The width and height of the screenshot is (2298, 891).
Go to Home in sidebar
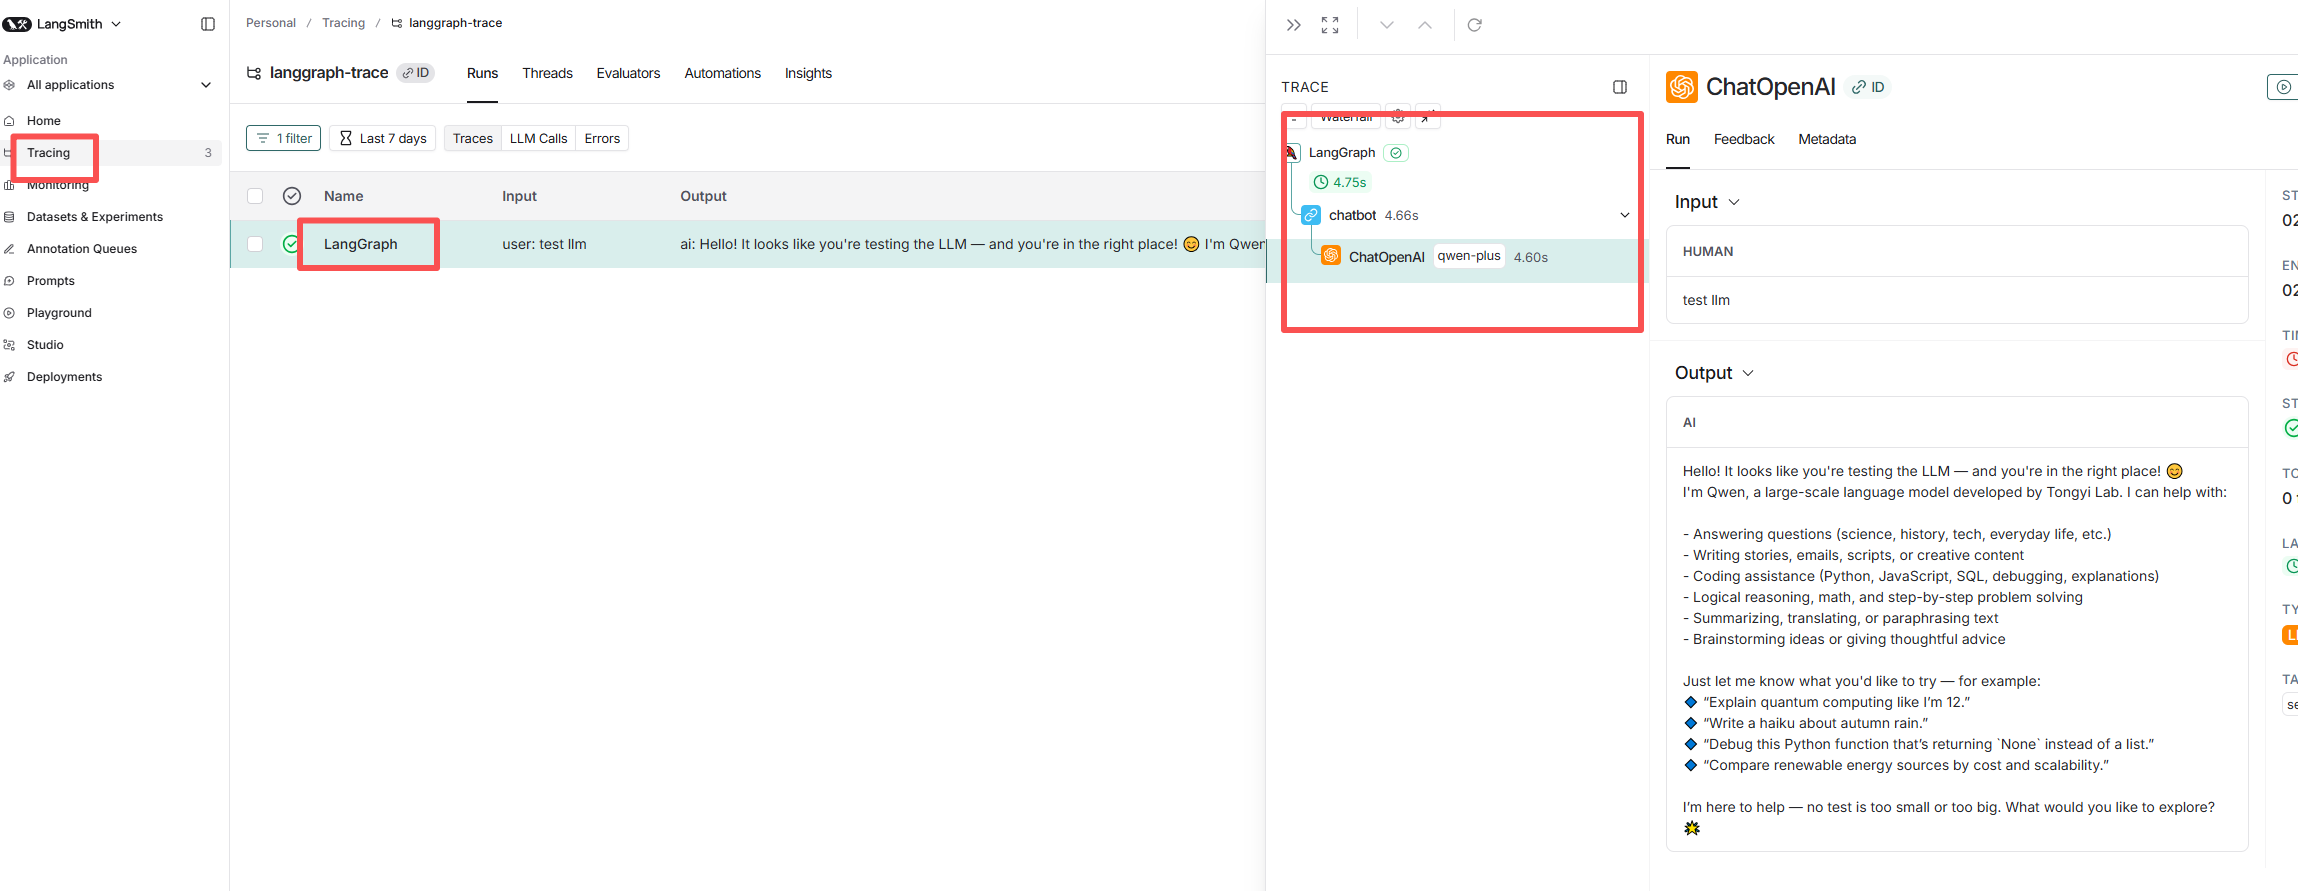point(44,121)
